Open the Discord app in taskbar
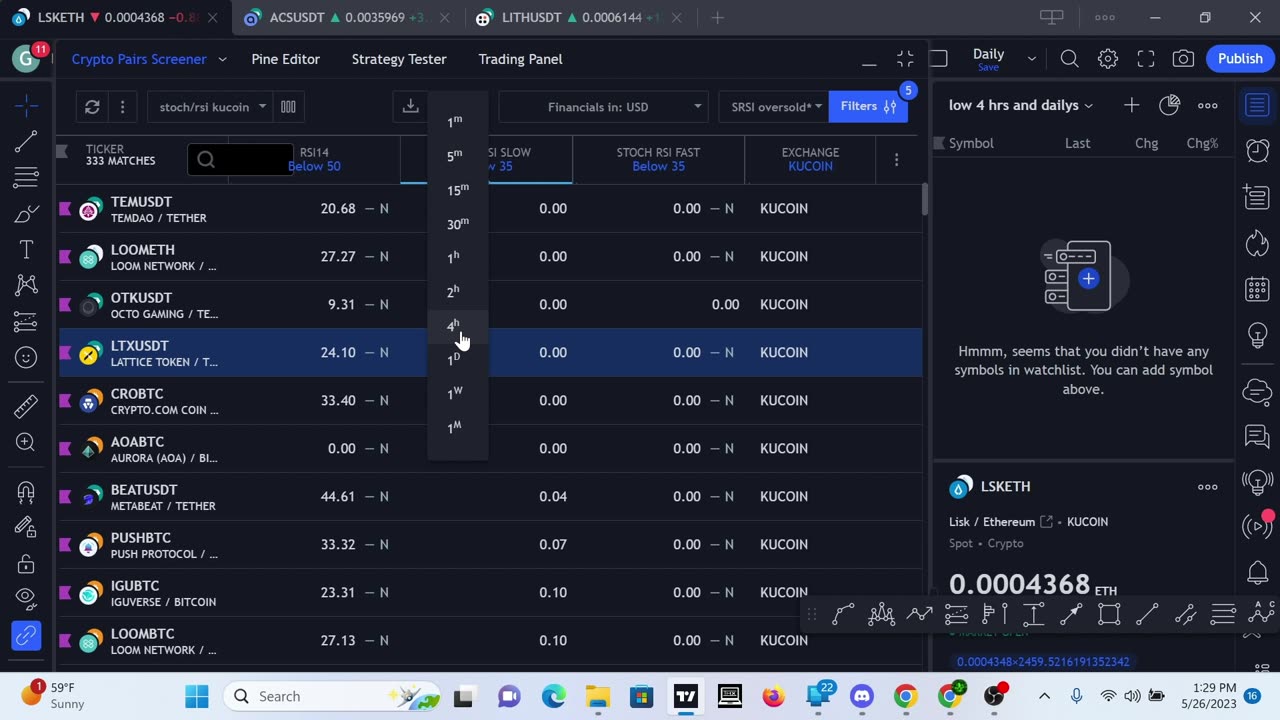The image size is (1280, 720). (861, 696)
